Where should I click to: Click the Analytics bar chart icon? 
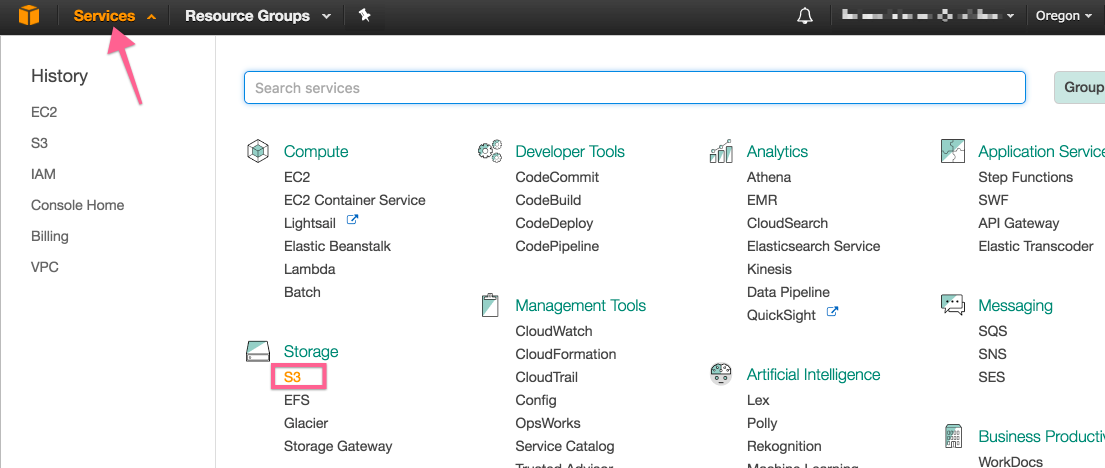tap(721, 151)
